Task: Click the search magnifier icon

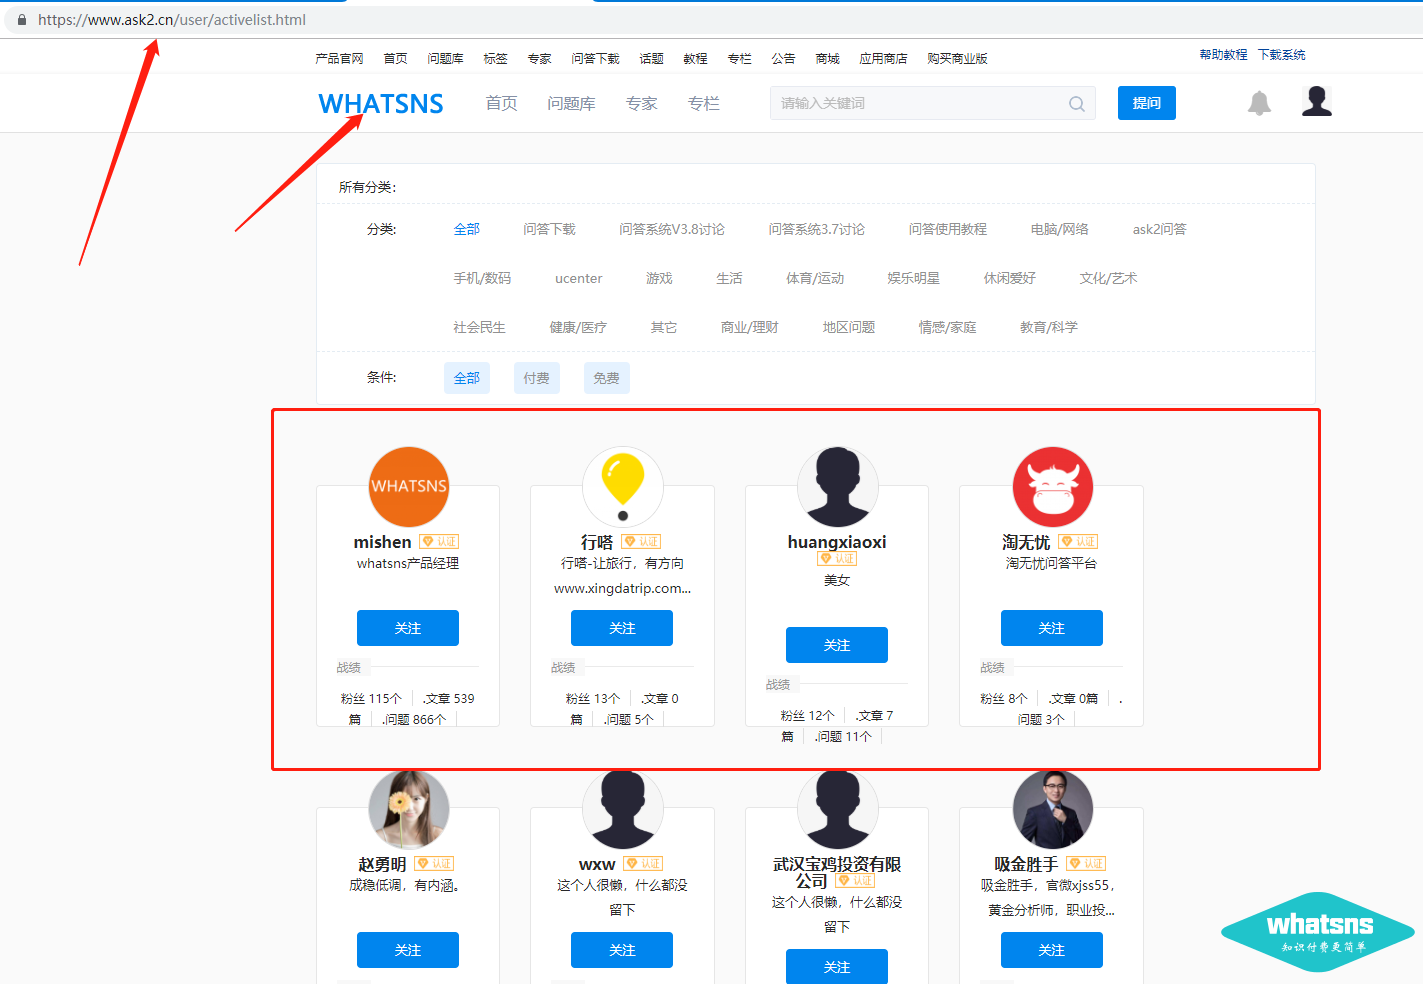Action: click(1076, 104)
